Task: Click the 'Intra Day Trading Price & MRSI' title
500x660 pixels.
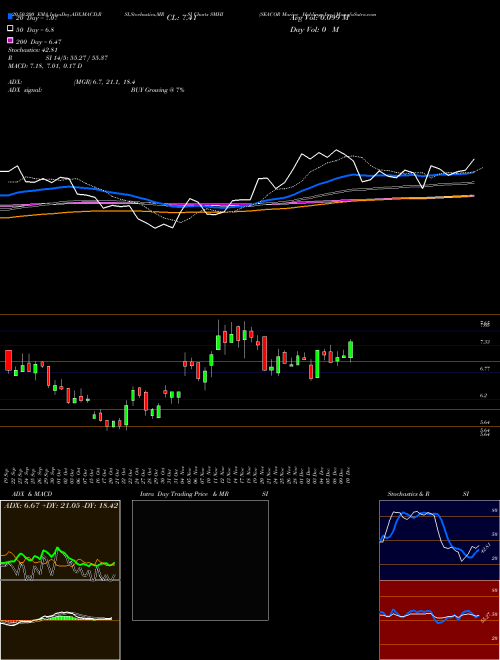Action: 204,494
